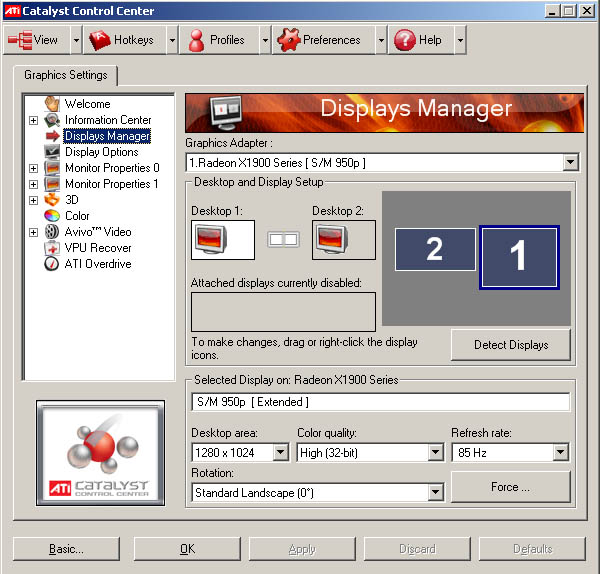Open the Color quality dropdown
600x574 pixels.
point(435,453)
